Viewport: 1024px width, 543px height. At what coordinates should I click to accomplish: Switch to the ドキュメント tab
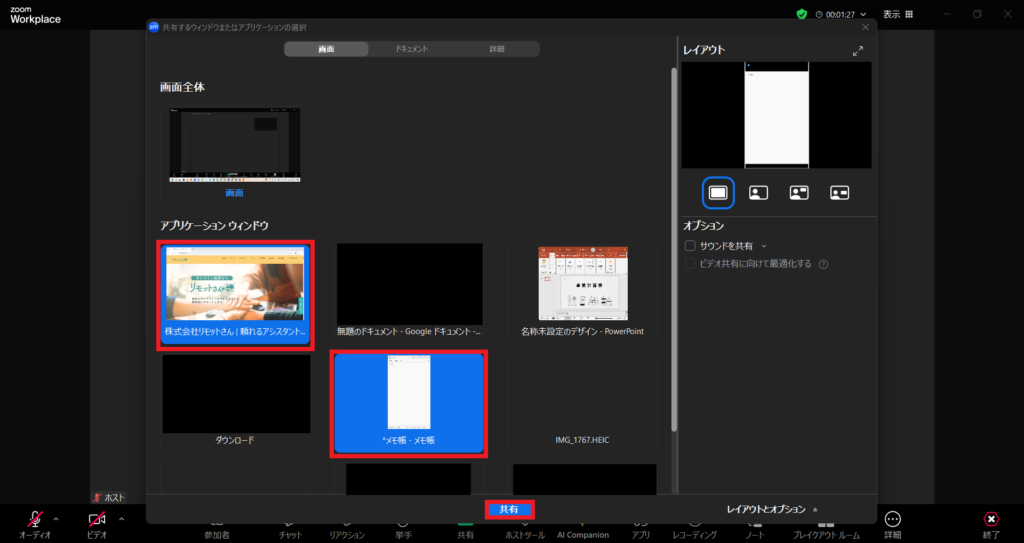[411, 49]
